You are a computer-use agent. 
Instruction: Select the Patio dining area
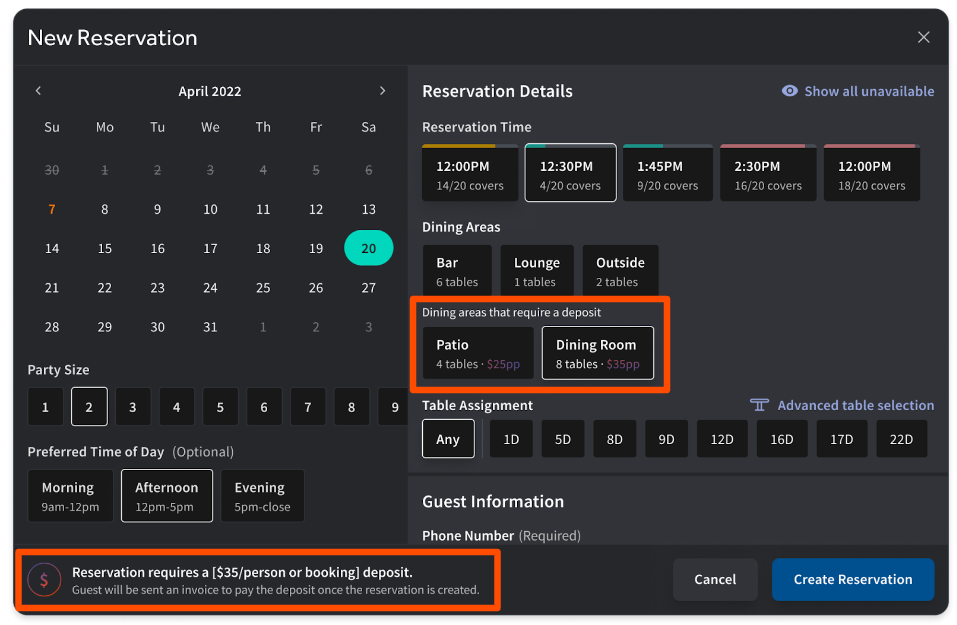[477, 353]
